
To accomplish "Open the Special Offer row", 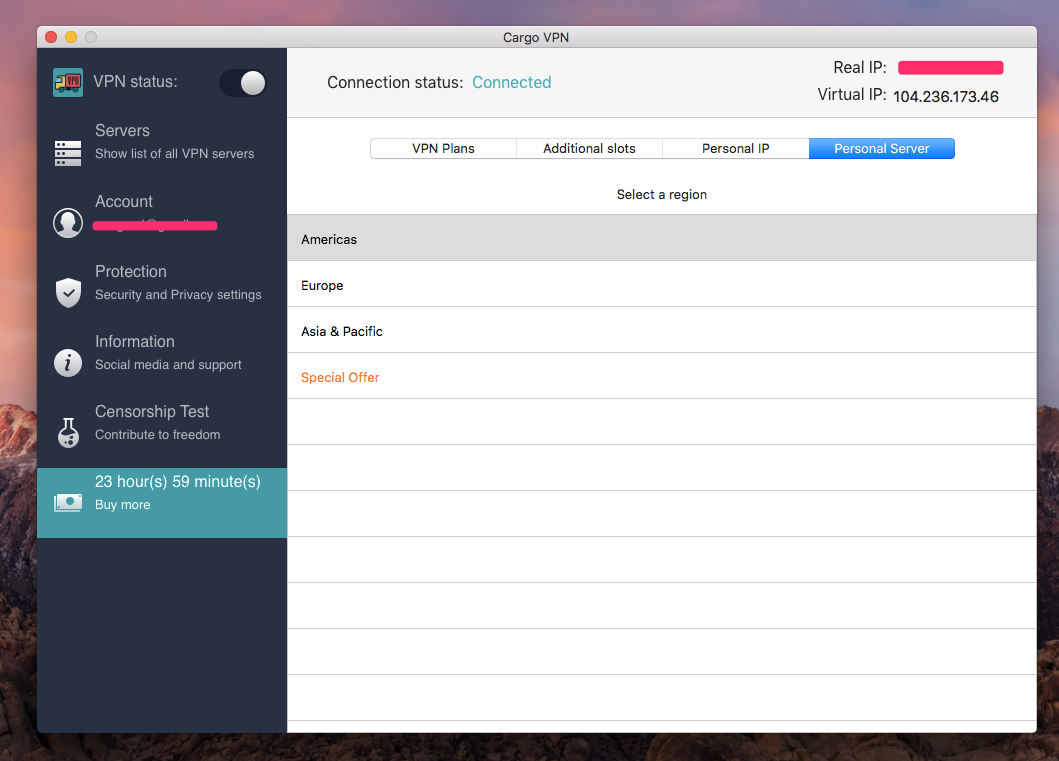I will point(662,376).
